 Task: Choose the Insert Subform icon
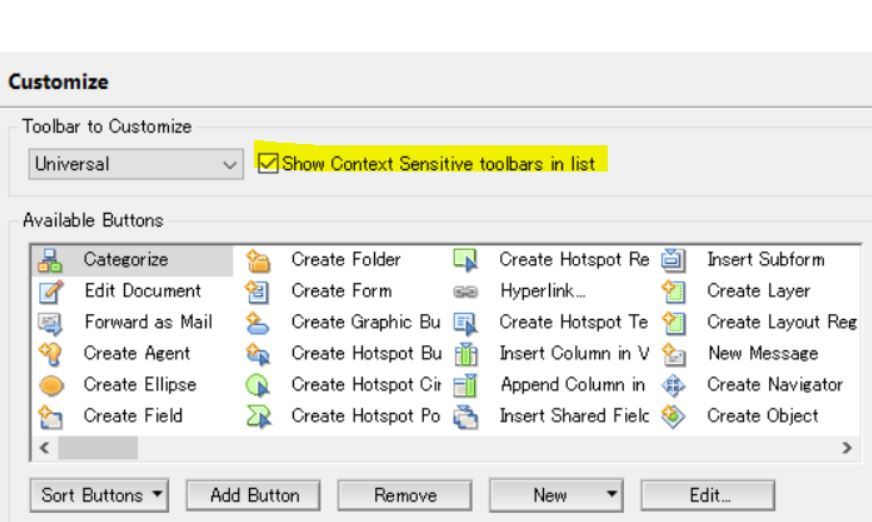point(678,261)
